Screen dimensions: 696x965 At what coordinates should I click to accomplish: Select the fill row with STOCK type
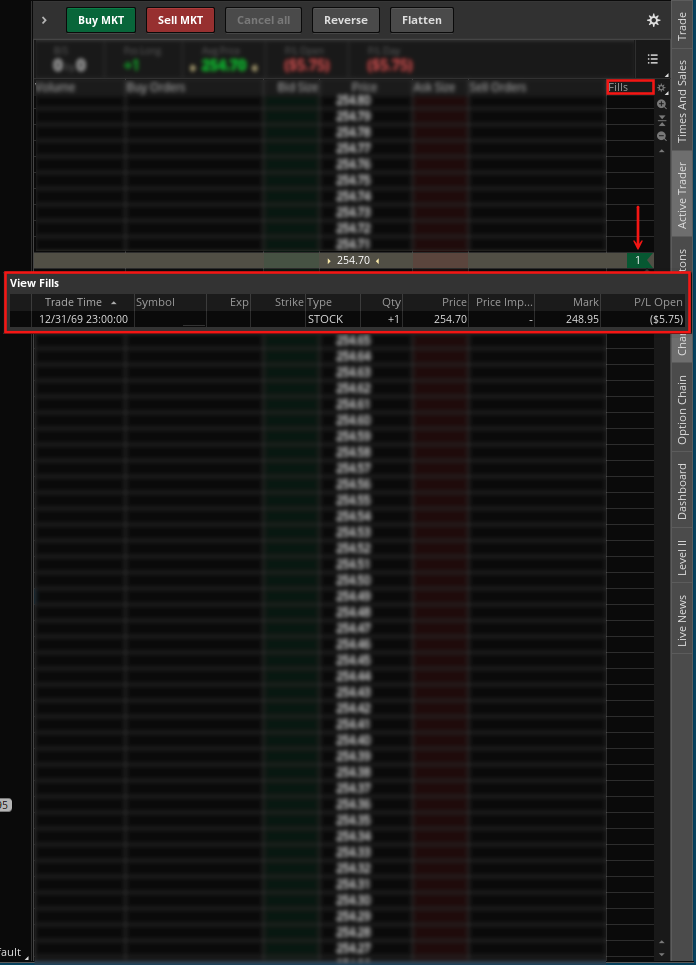325,319
